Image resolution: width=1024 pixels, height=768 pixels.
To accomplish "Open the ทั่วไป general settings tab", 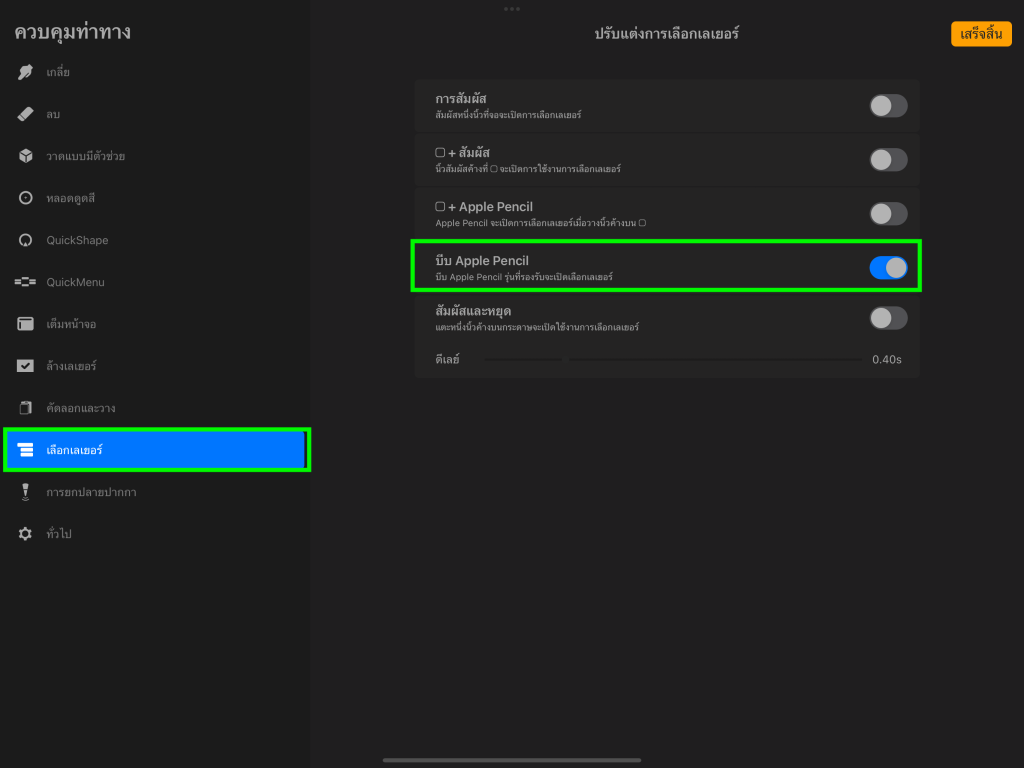I will pyautogui.click(x=58, y=534).
